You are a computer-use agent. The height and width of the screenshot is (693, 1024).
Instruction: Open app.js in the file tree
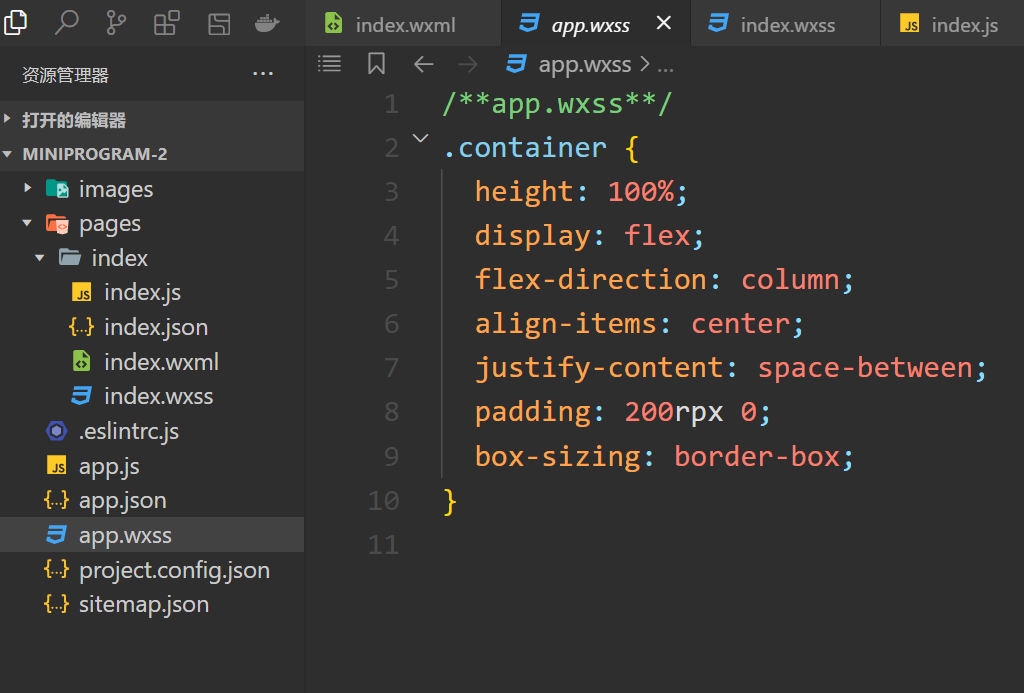click(152, 466)
